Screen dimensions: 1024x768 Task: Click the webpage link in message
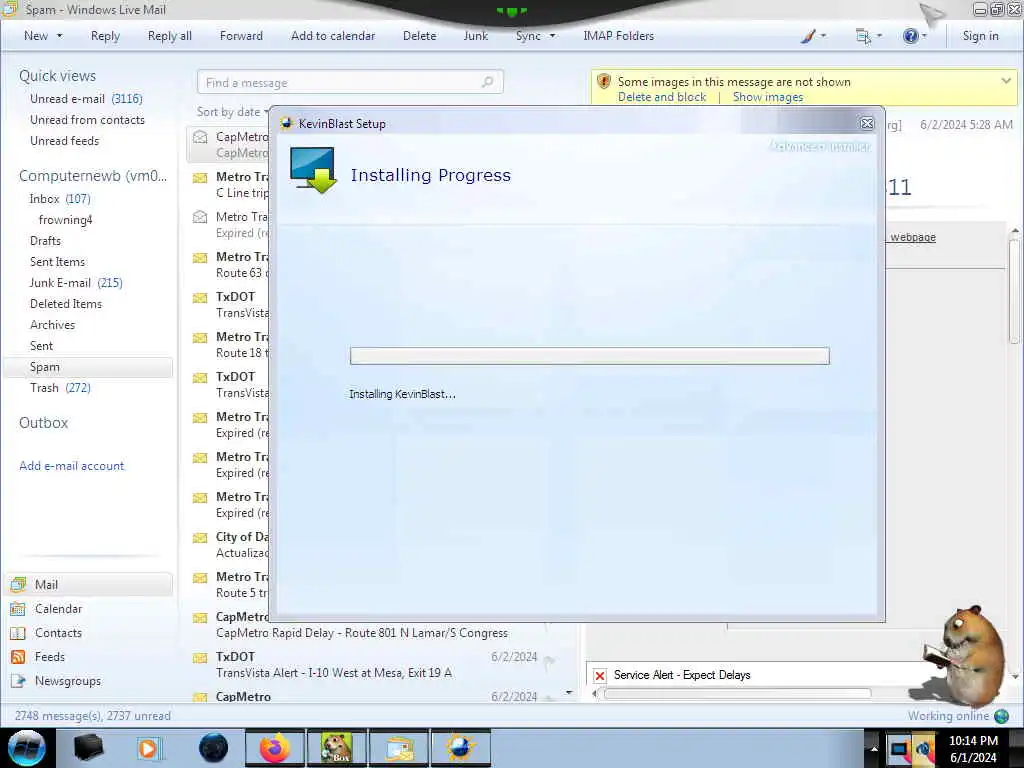(x=913, y=237)
